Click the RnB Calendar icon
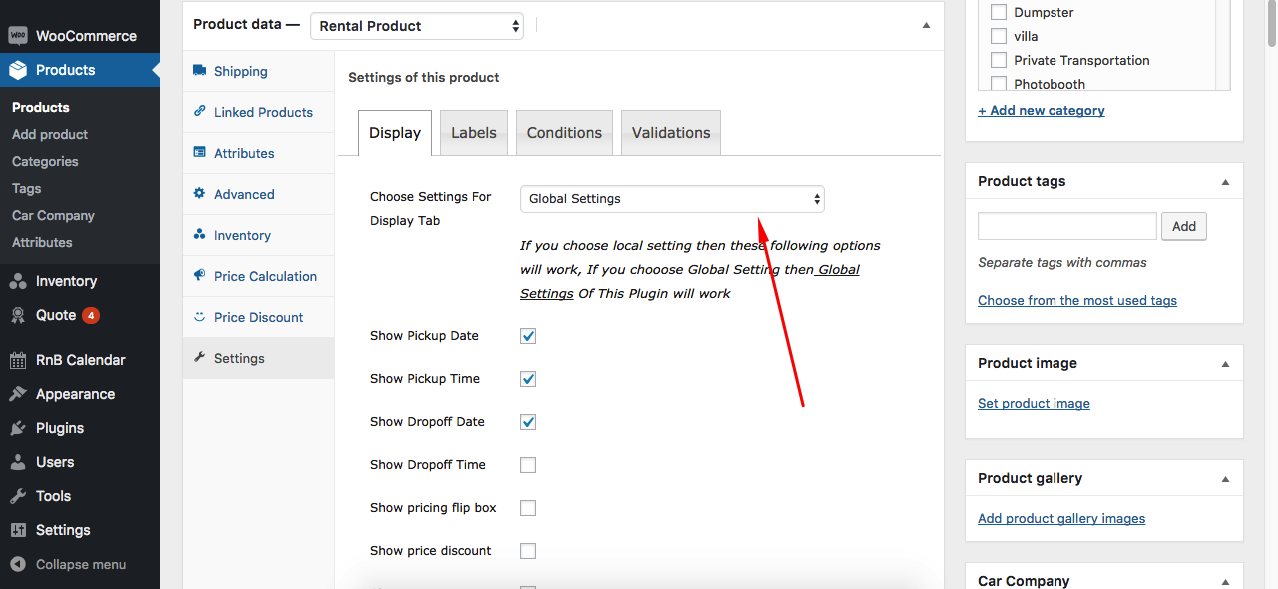The height and width of the screenshot is (589, 1278). tap(17, 360)
